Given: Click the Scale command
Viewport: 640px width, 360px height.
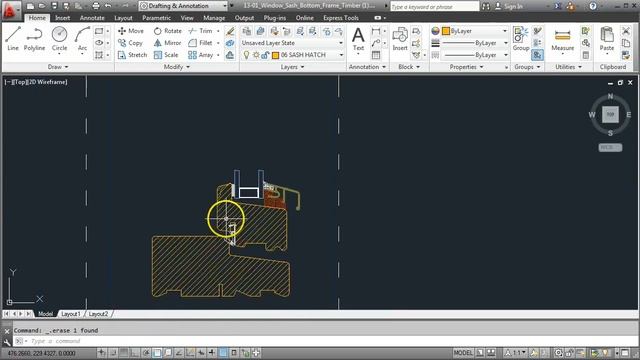Looking at the screenshot, I should coord(166,55).
